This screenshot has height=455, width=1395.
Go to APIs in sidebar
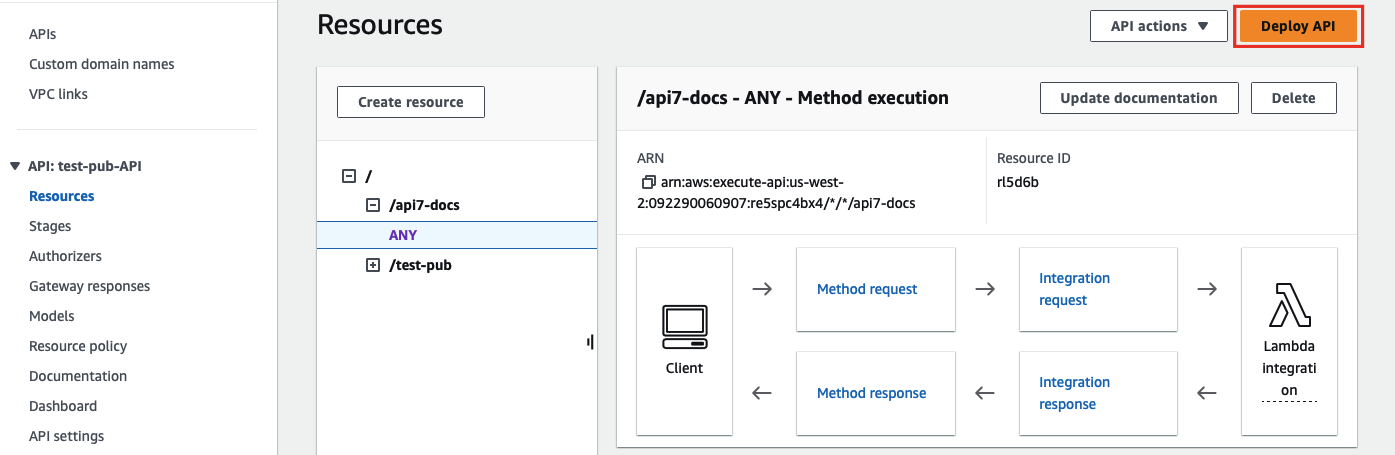pos(43,34)
